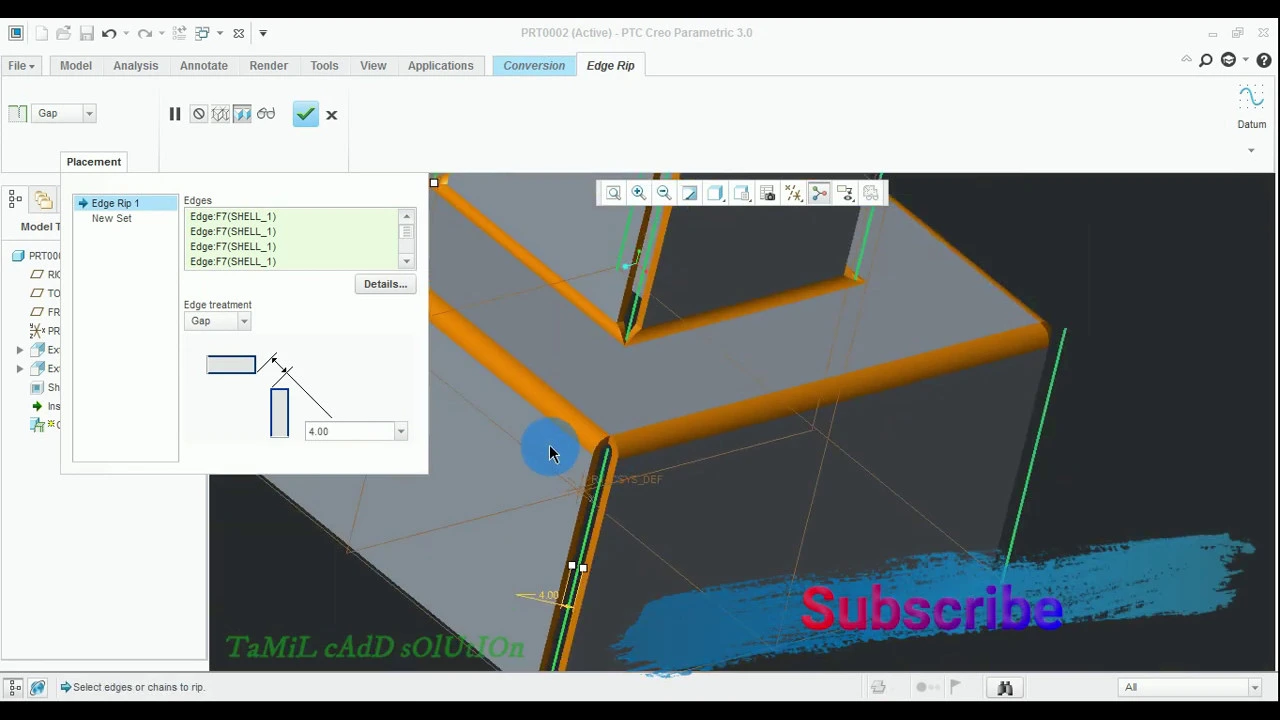
Task: Click the Undo arrow icon
Action: [x=108, y=33]
